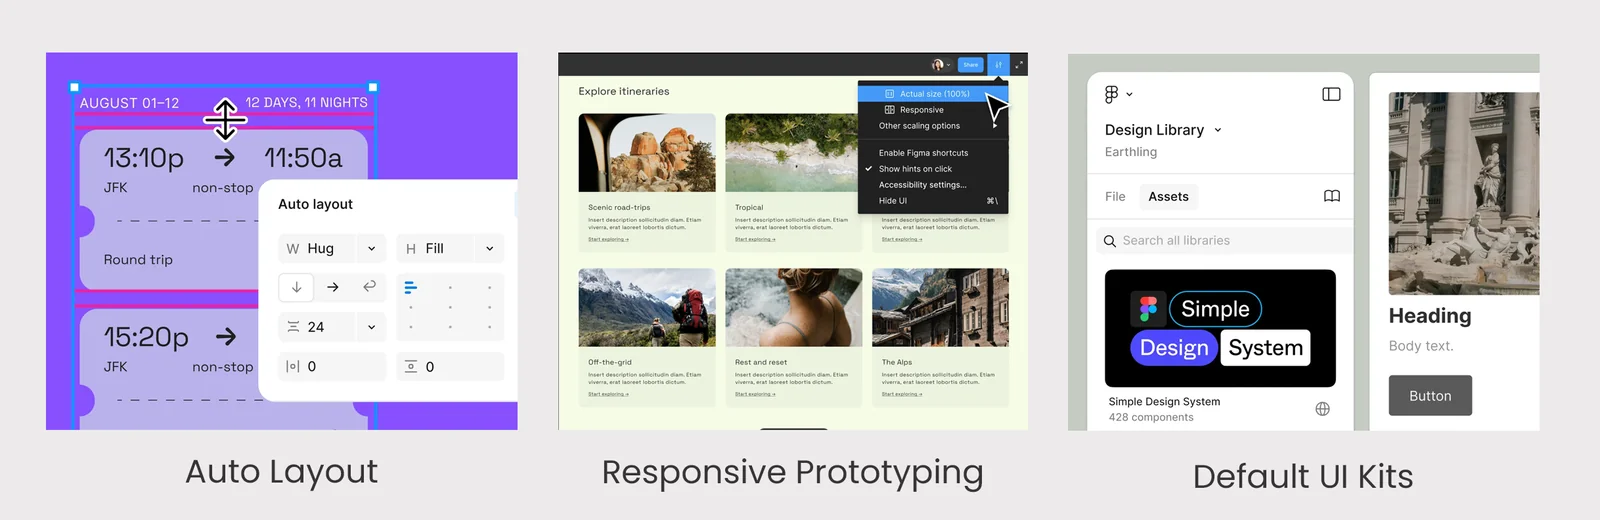Viewport: 1600px width, 520px height.
Task: Click the Share button in prototype toolbar
Action: (970, 65)
